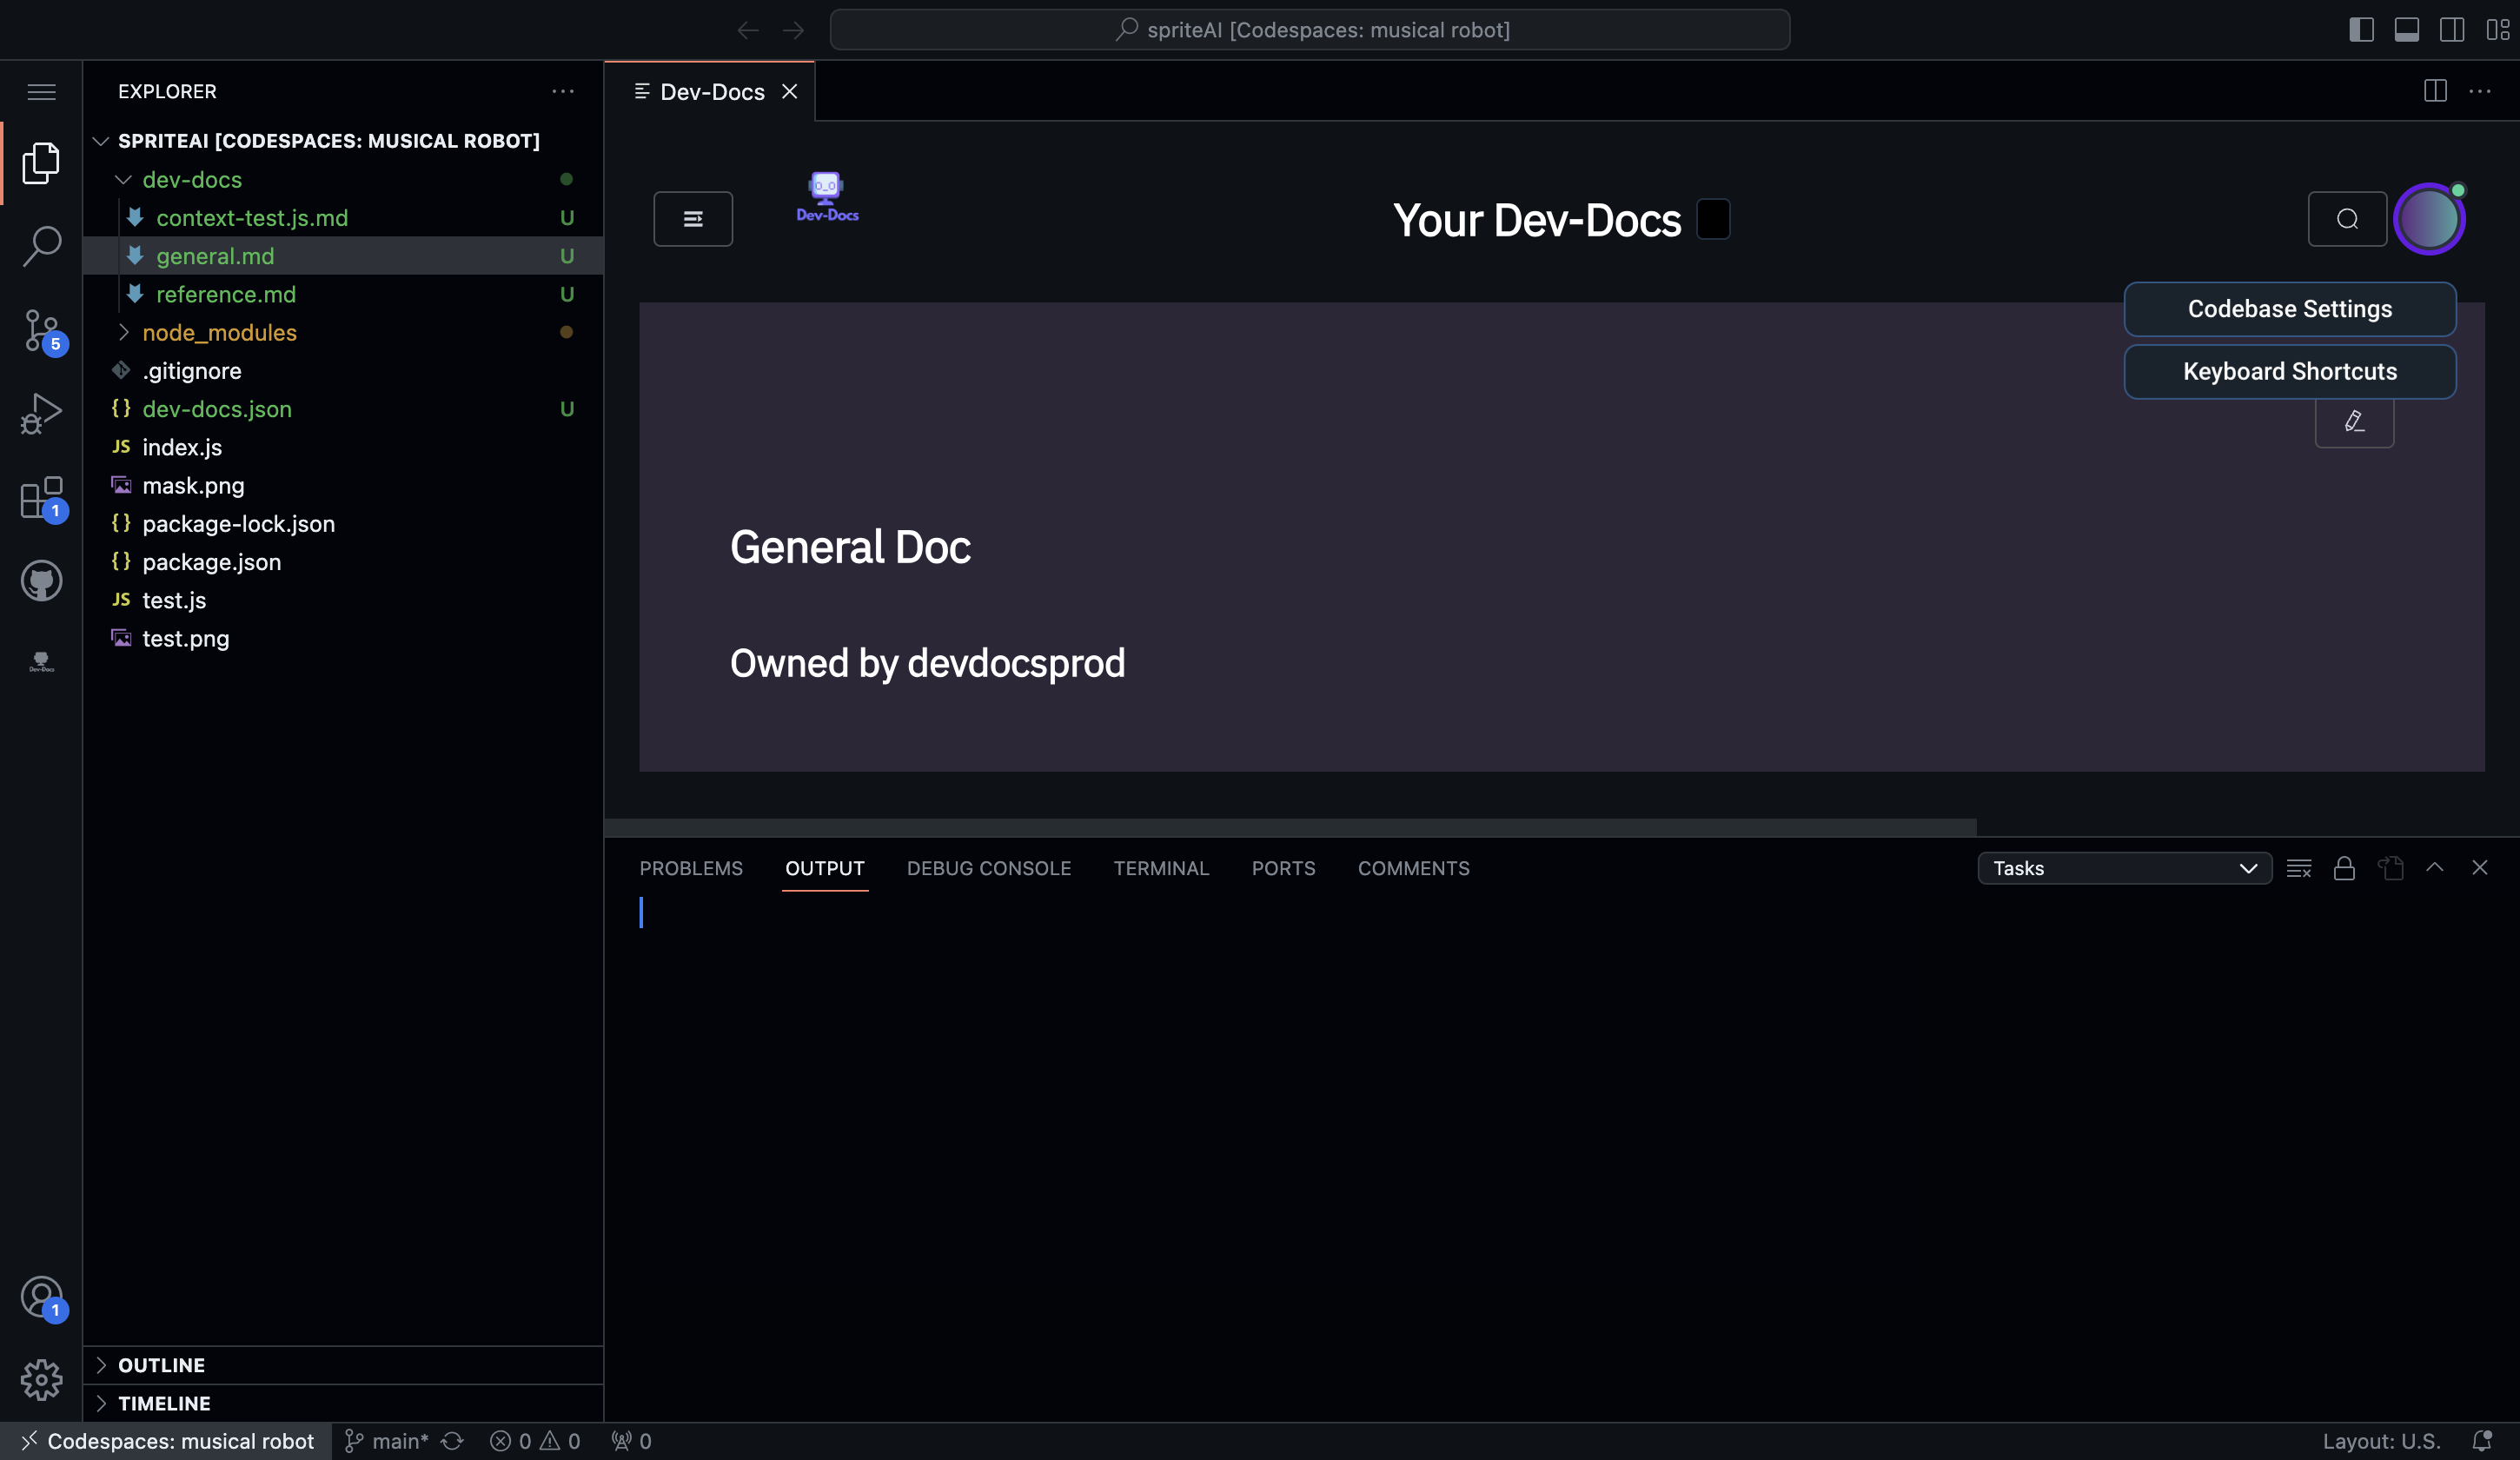Open the Extensions view
Viewport: 2520px width, 1460px height.
coord(41,497)
